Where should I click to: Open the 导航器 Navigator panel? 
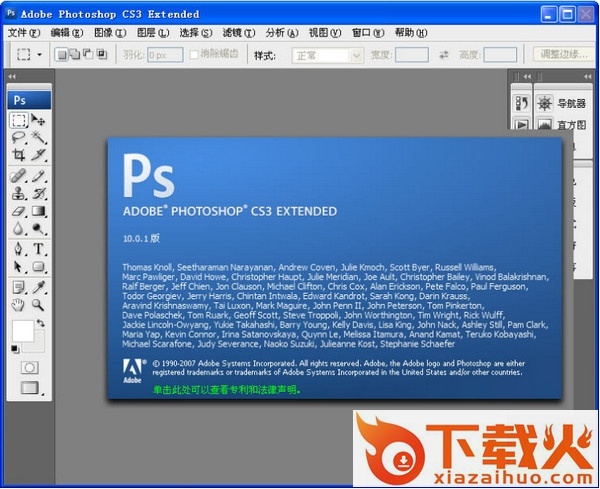coord(562,103)
